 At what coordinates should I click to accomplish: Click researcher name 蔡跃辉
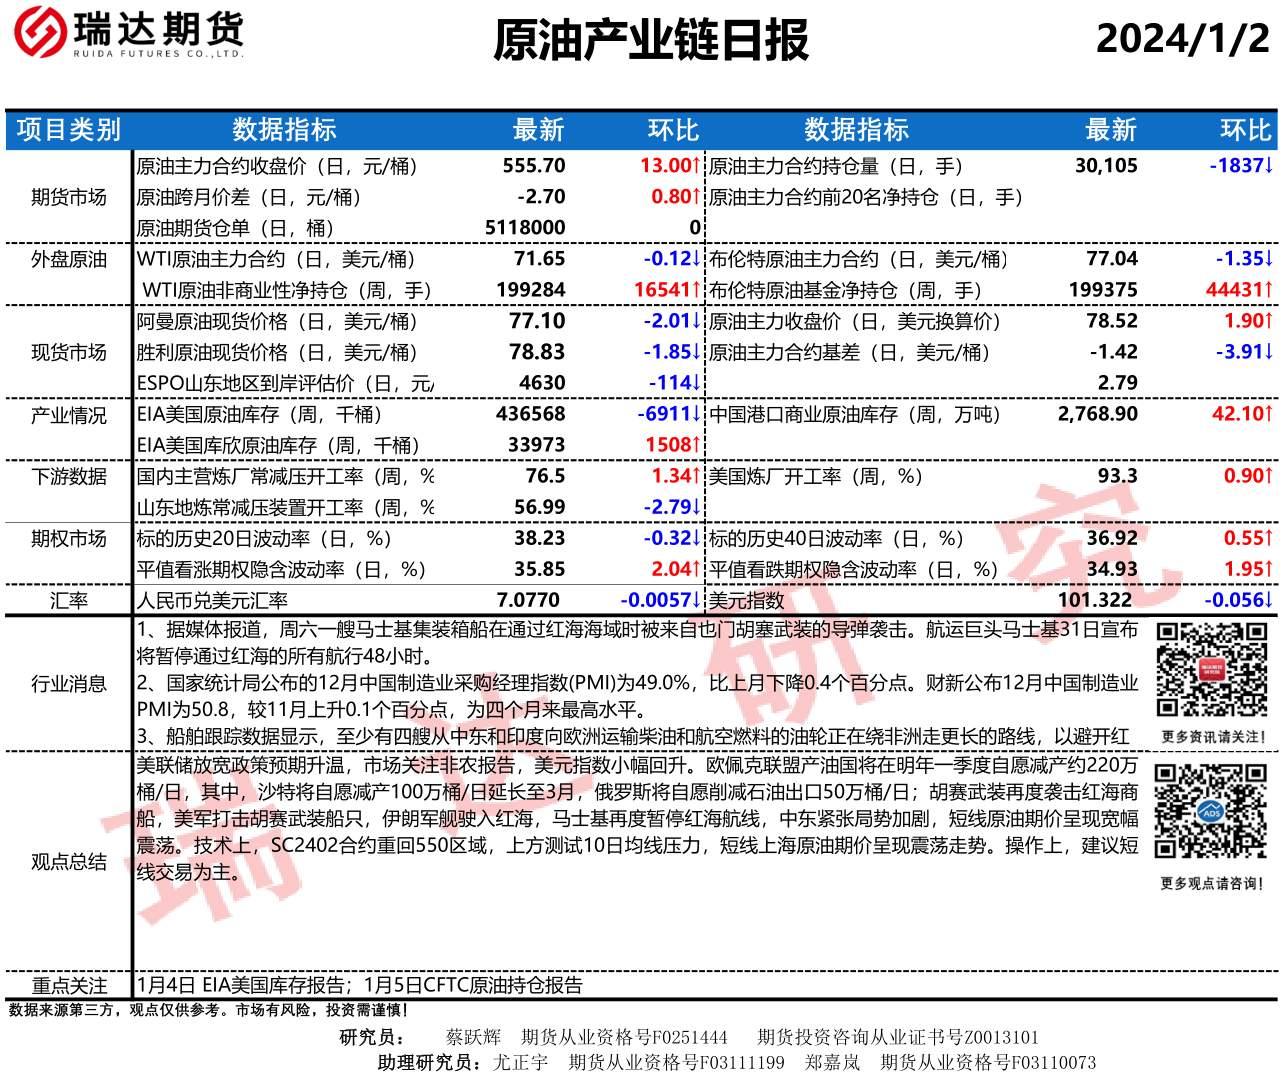473,1037
